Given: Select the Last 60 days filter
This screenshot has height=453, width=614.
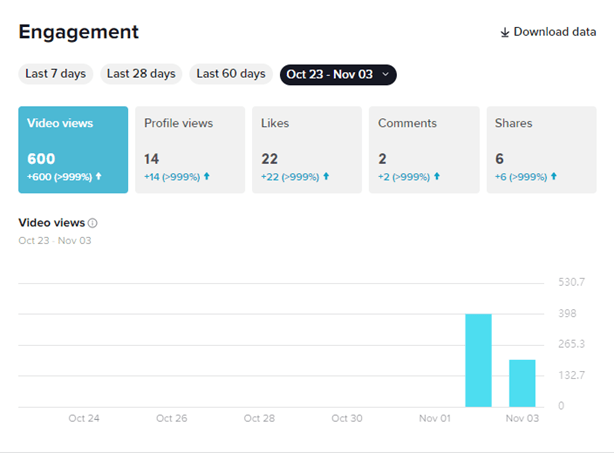Looking at the screenshot, I should [x=231, y=74].
